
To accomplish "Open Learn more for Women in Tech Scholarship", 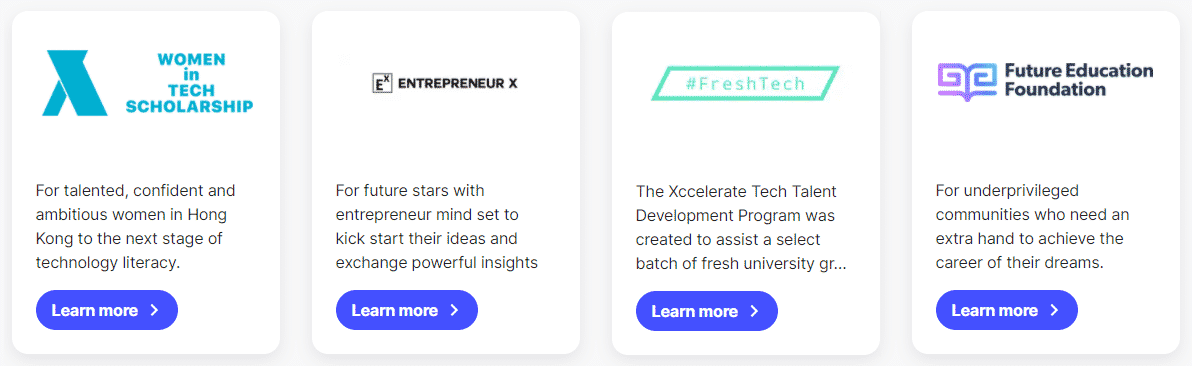I will pyautogui.click(x=106, y=310).
